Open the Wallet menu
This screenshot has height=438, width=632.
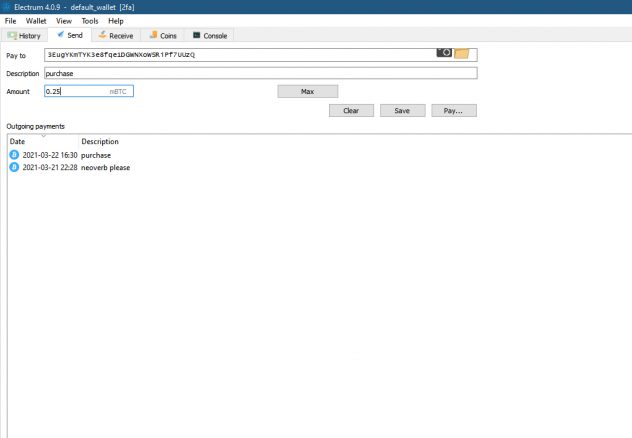tap(36, 21)
